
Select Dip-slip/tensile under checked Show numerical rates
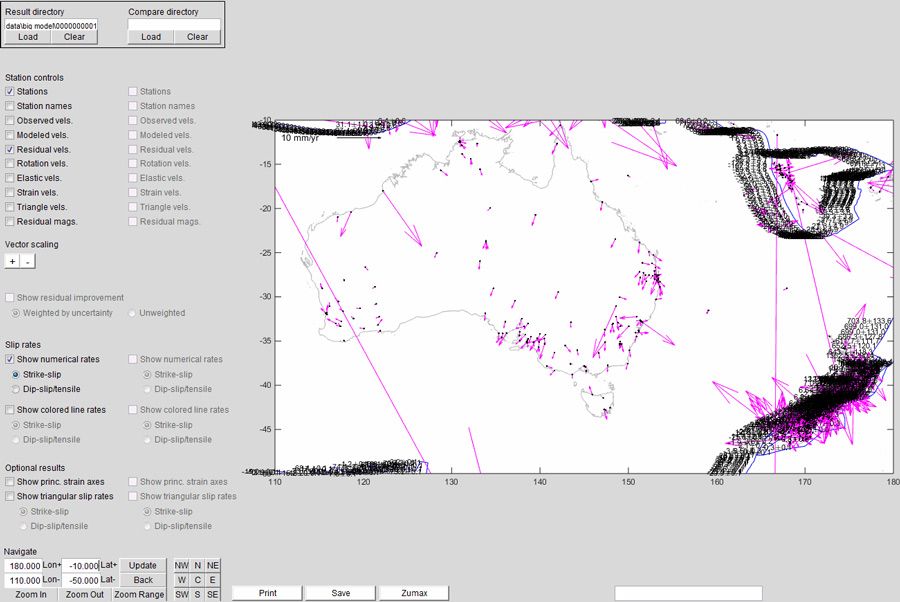15,389
